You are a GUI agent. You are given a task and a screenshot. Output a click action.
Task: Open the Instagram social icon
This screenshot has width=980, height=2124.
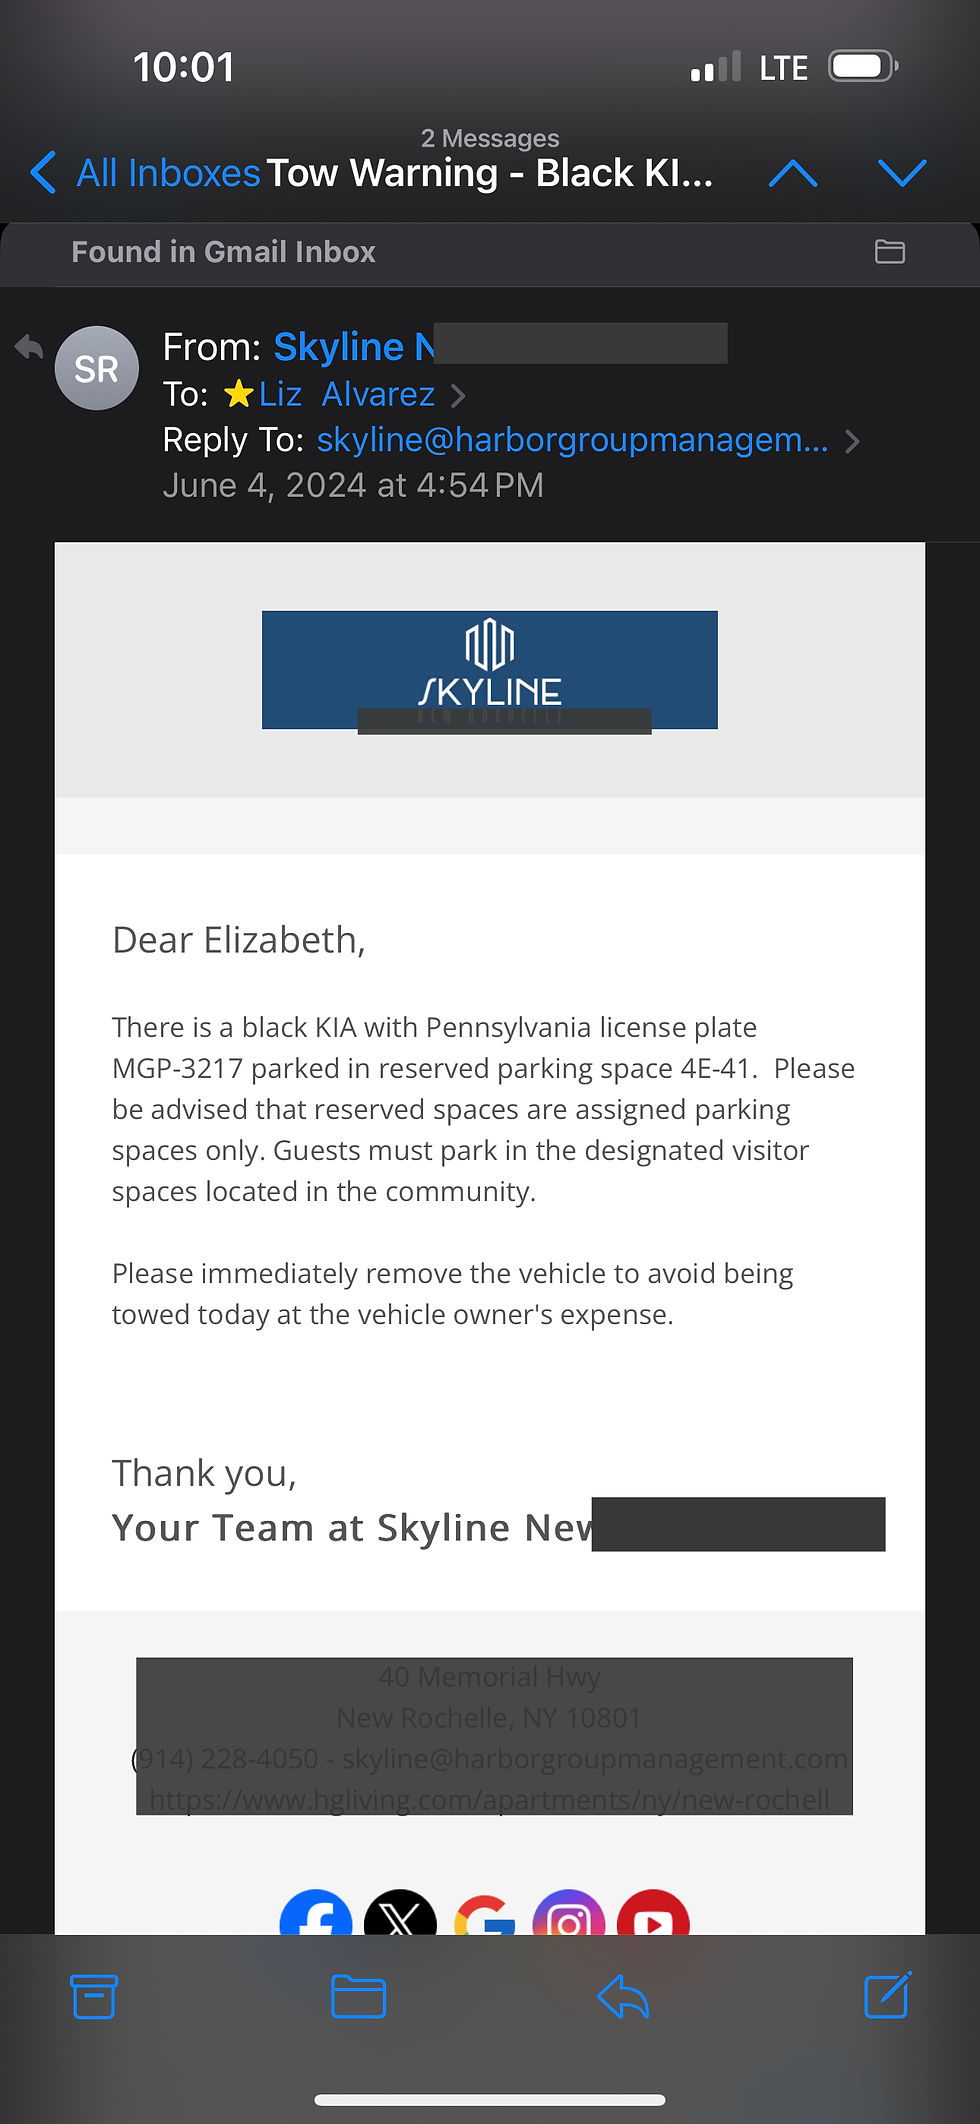569,1914
